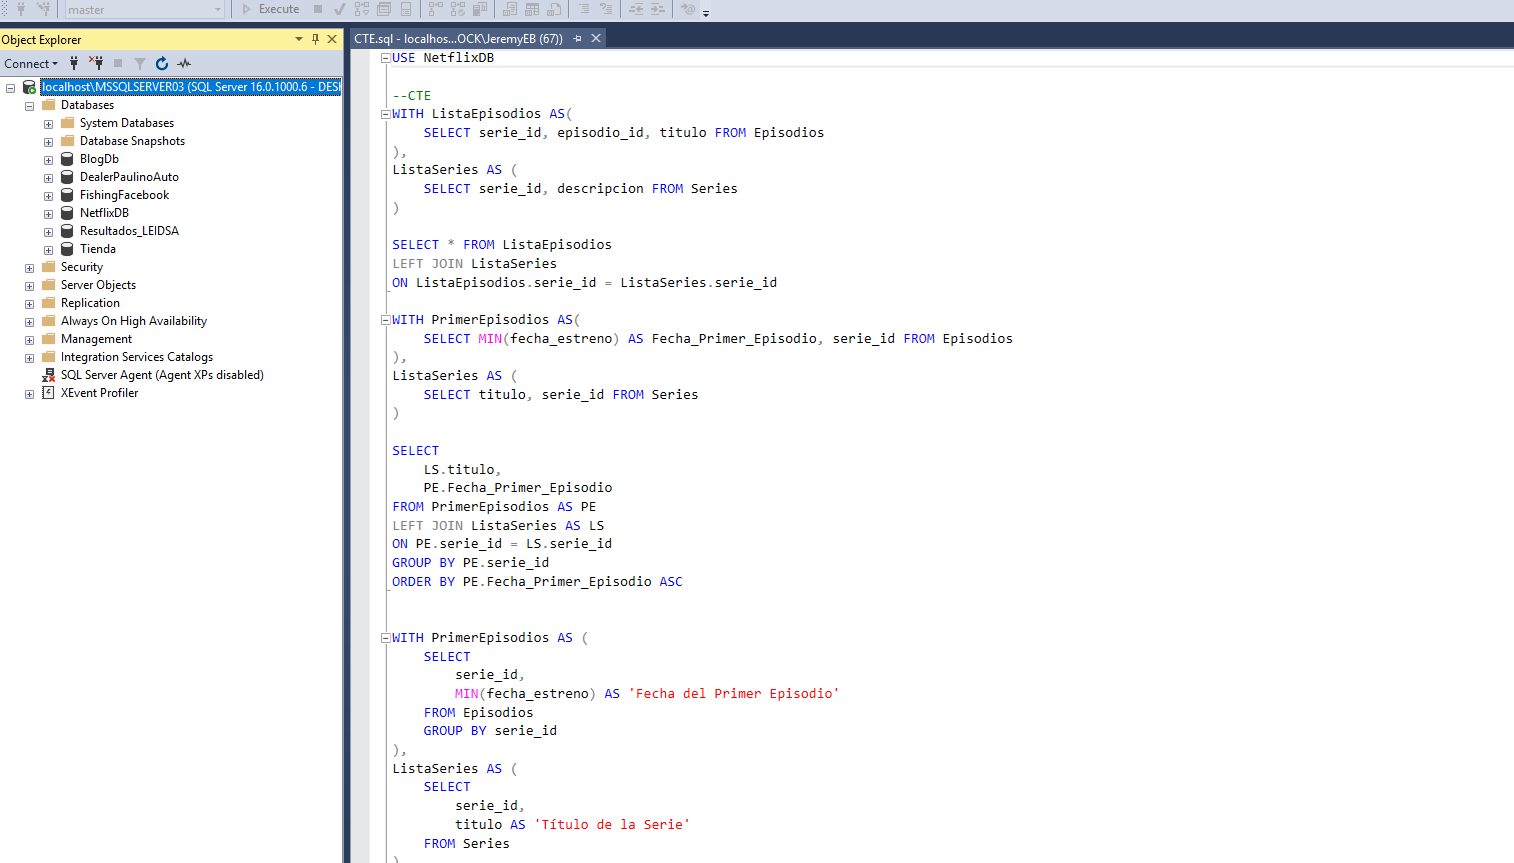Collapse the first WITH ListaEpisodios code block
Viewport: 1514px width, 863px height.
coord(385,114)
